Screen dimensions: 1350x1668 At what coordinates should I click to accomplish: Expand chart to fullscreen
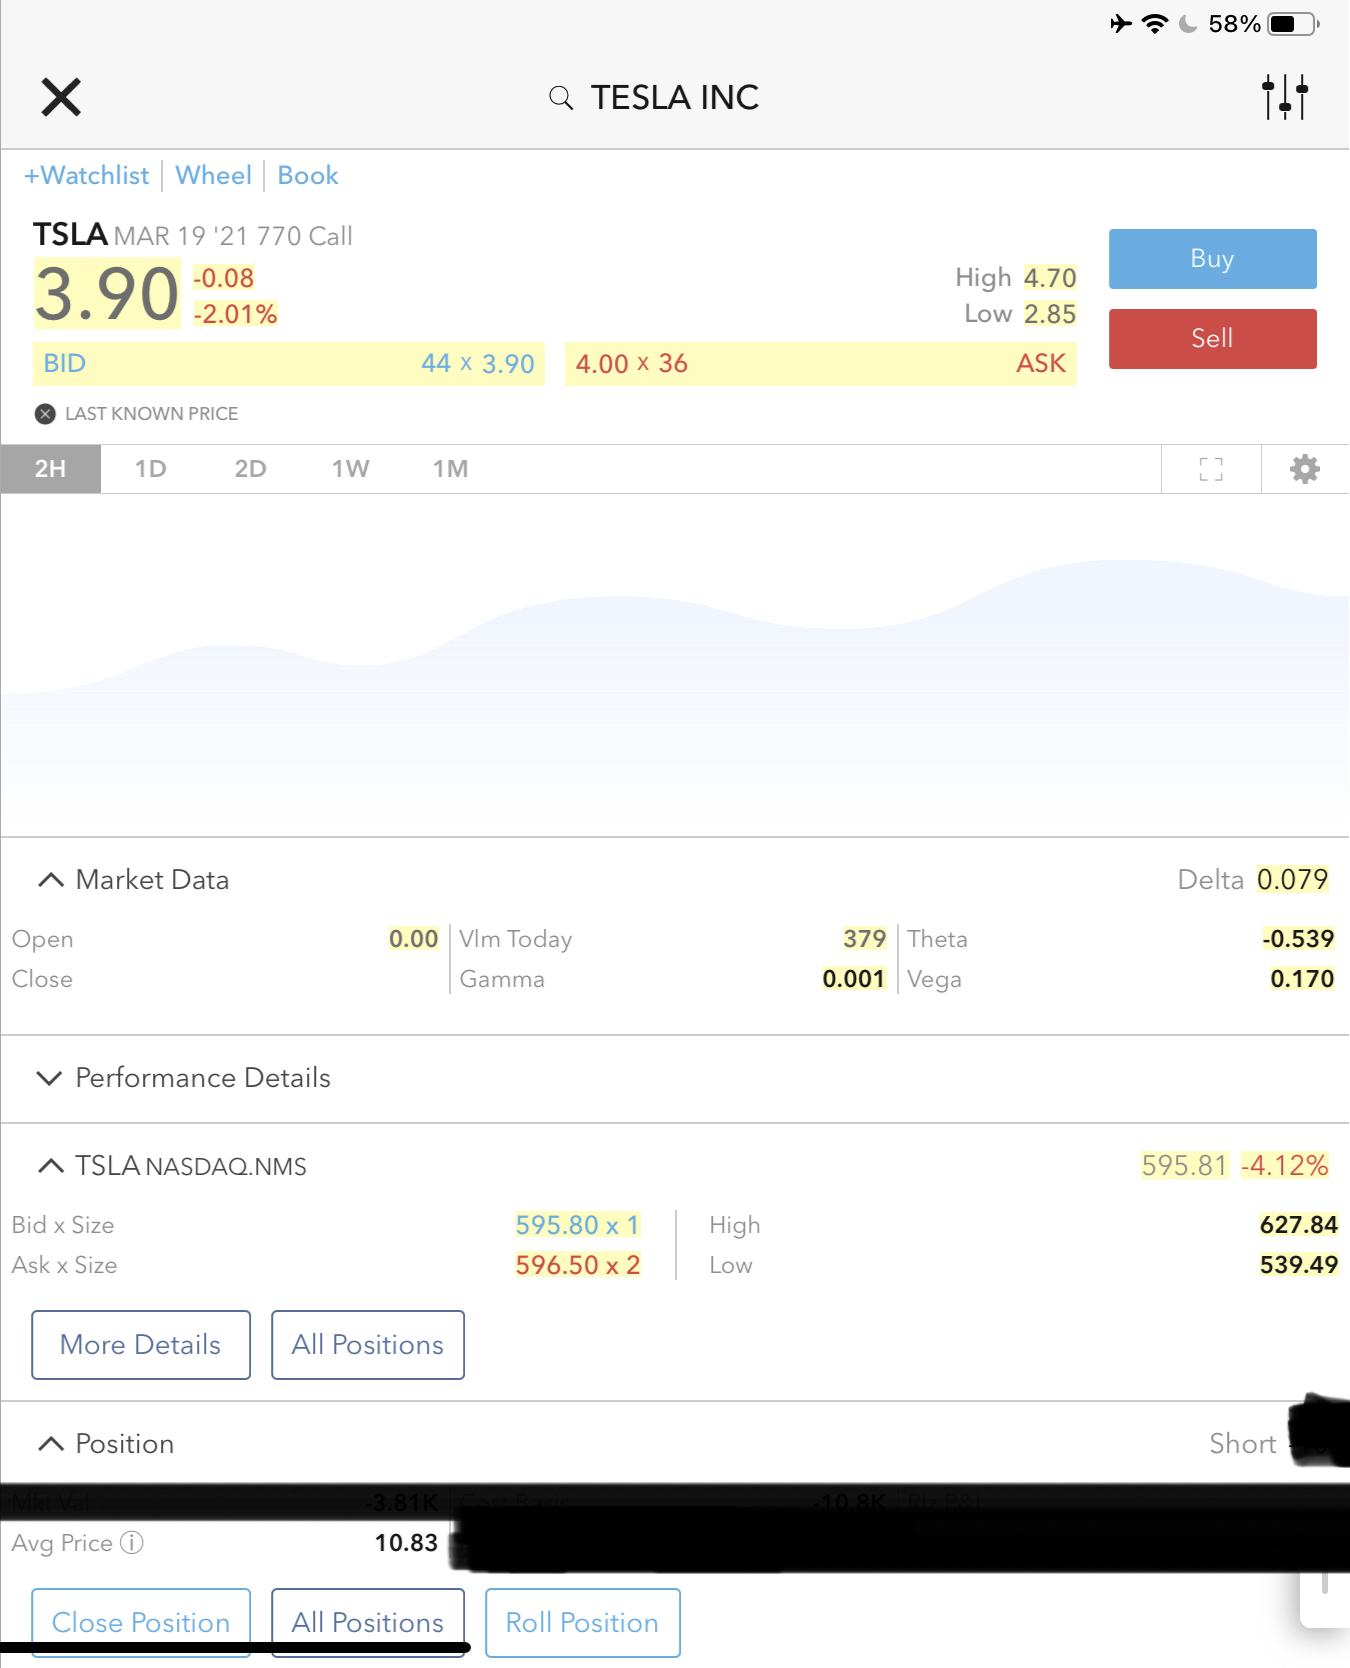[x=1211, y=469]
